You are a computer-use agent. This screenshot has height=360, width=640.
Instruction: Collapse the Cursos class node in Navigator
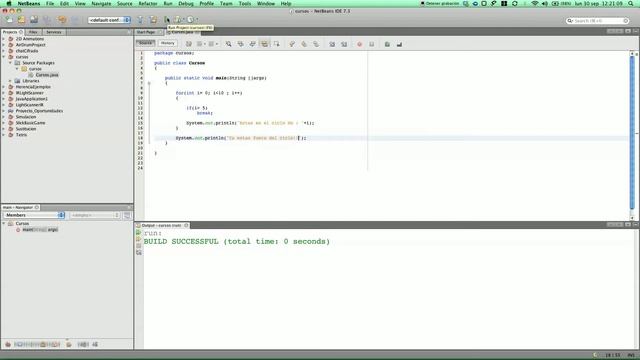coord(4,224)
